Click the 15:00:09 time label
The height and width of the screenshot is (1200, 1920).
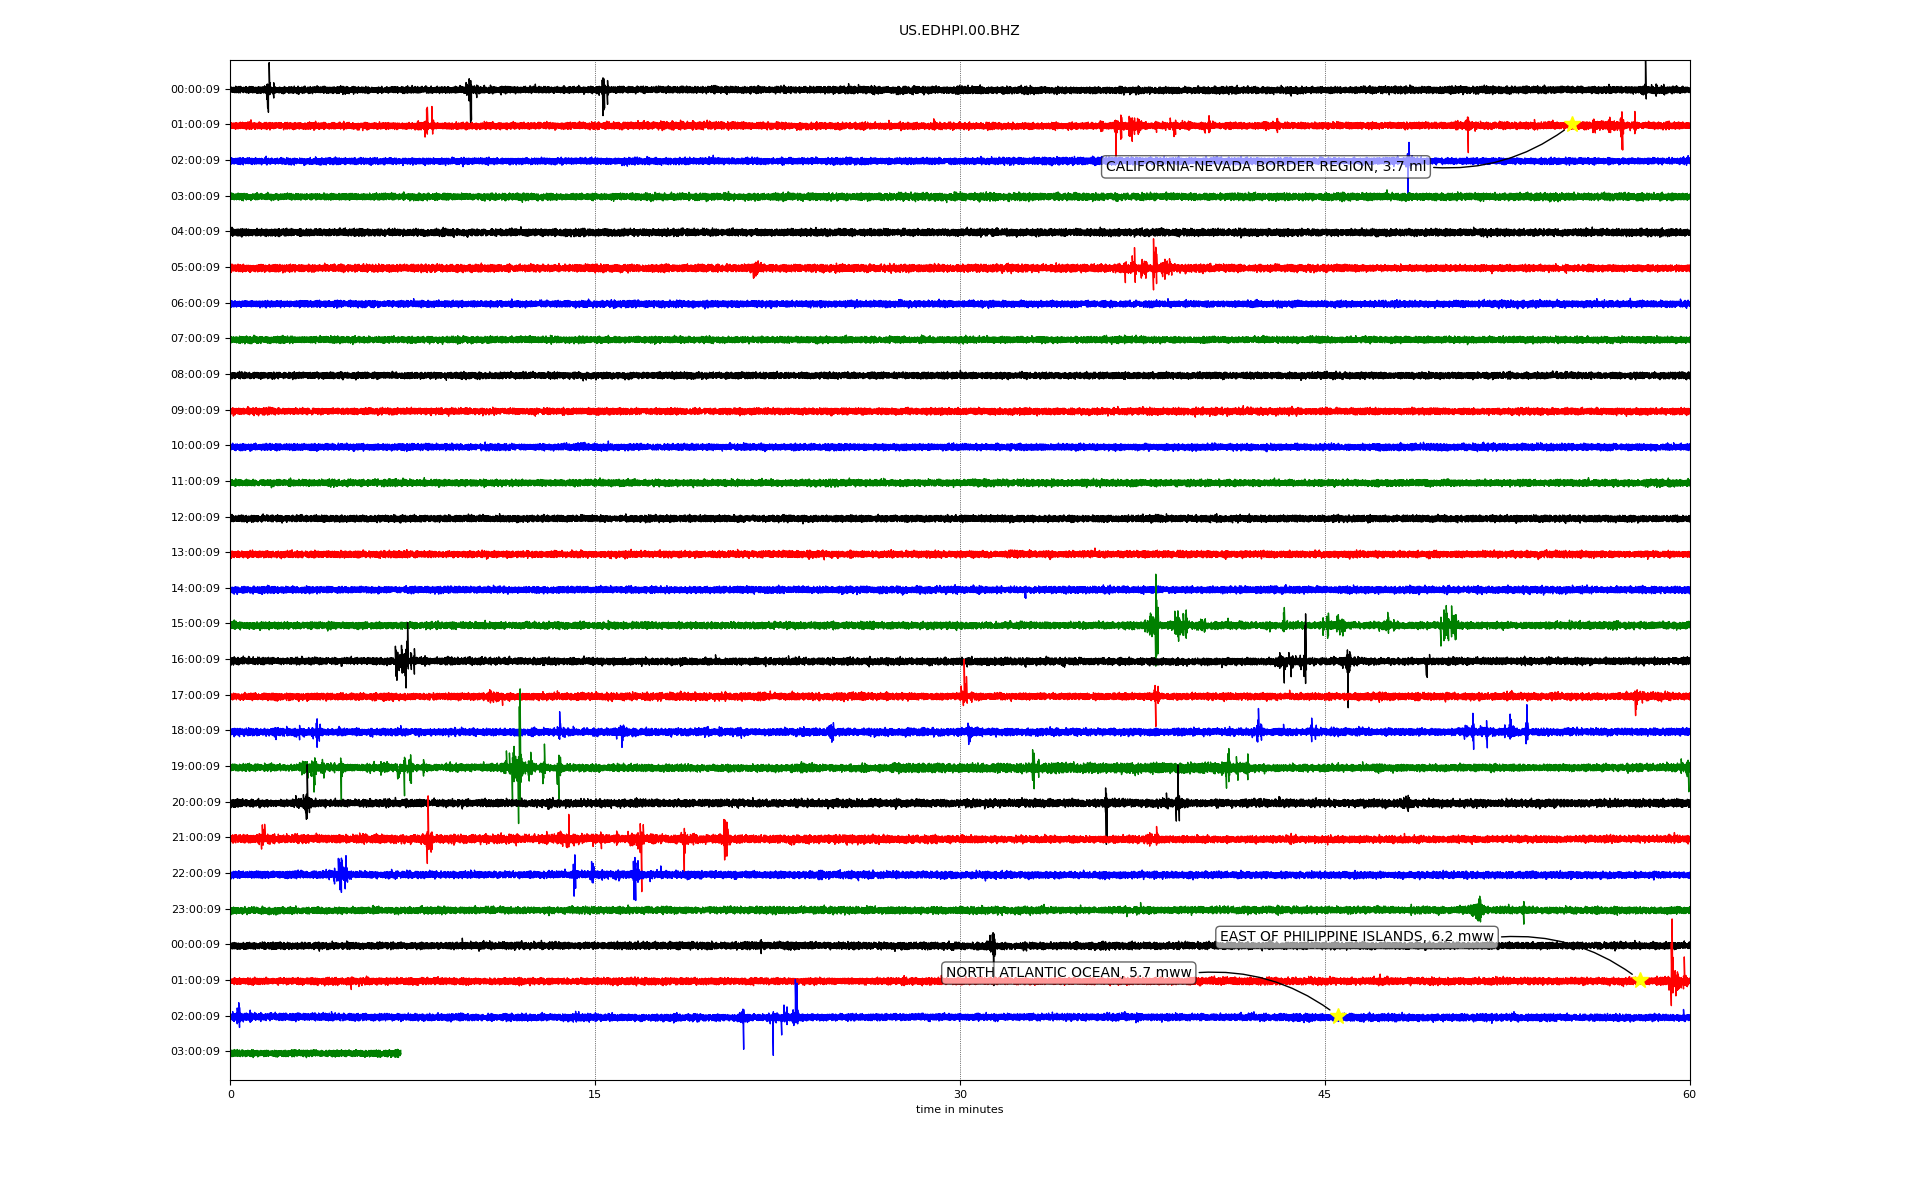pos(195,624)
